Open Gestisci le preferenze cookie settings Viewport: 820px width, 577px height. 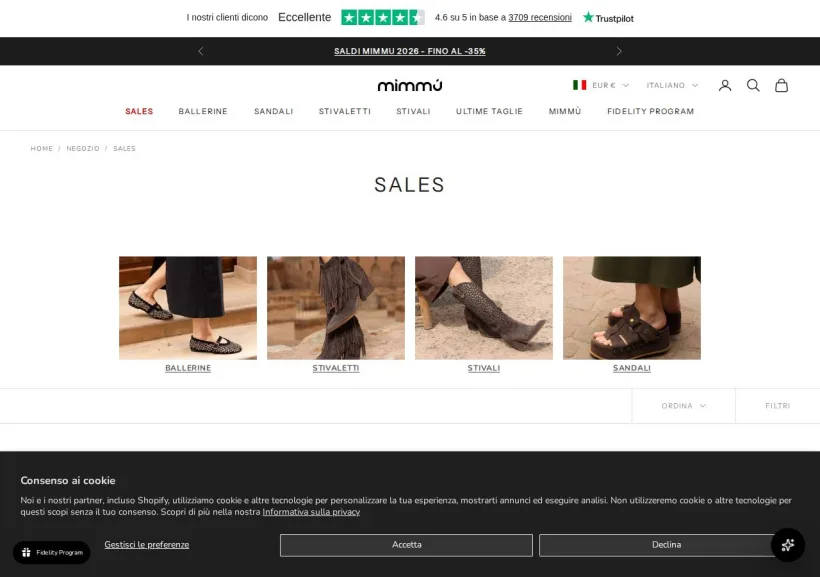pyautogui.click(x=147, y=545)
